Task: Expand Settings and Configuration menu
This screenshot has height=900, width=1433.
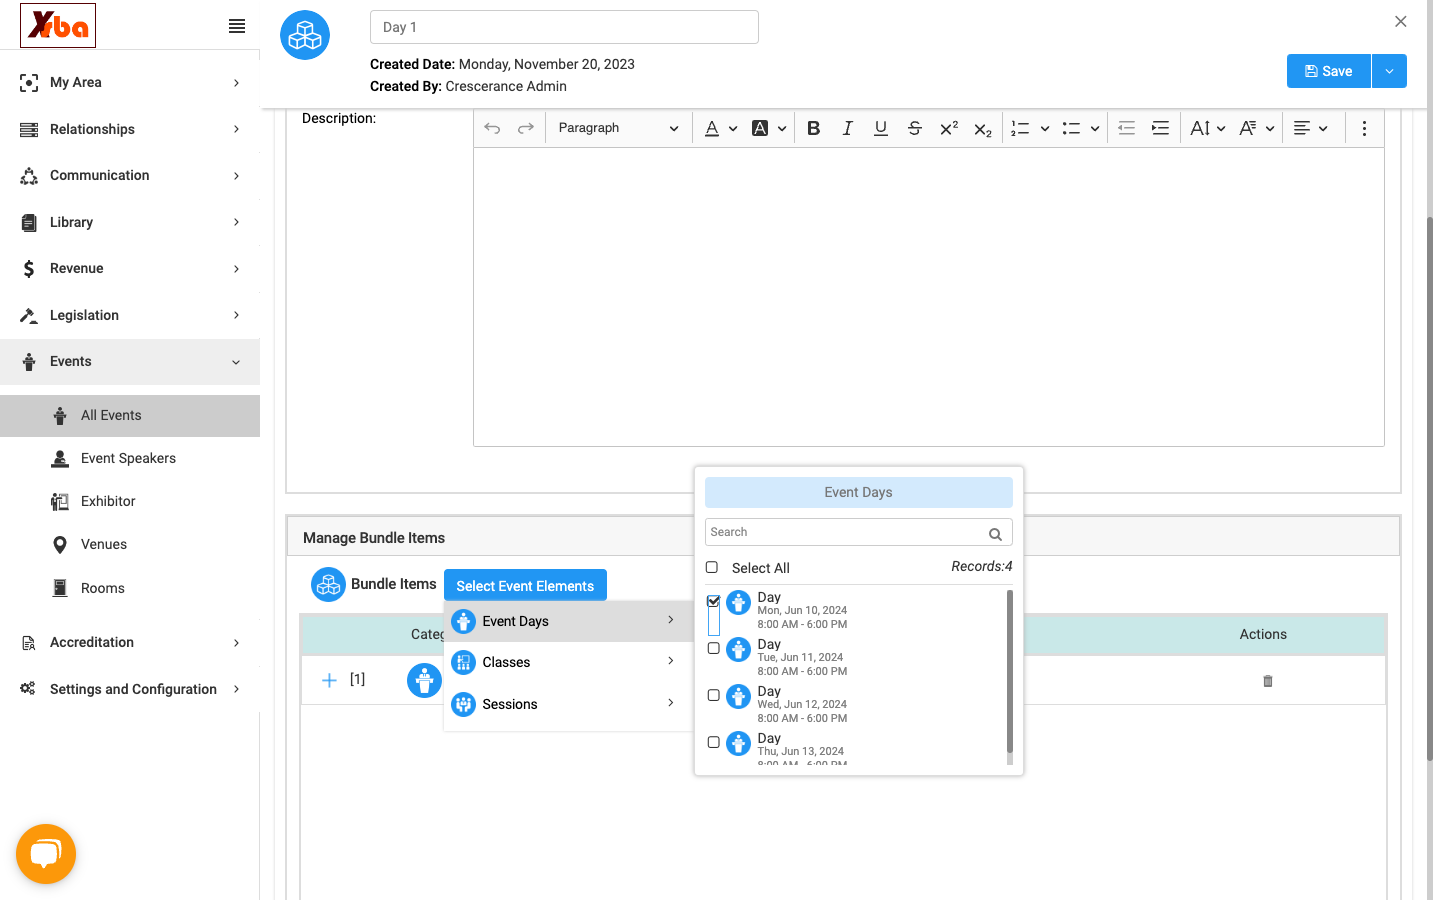Action: pyautogui.click(x=130, y=689)
